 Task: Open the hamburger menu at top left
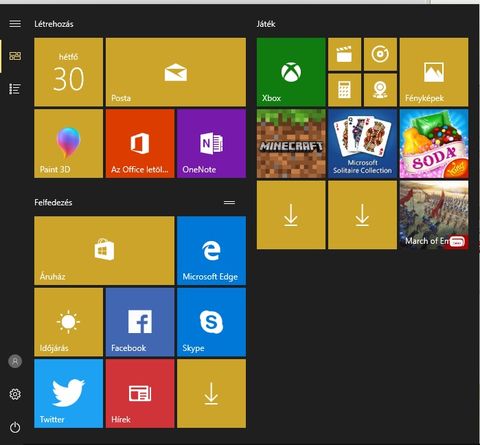(x=15, y=24)
